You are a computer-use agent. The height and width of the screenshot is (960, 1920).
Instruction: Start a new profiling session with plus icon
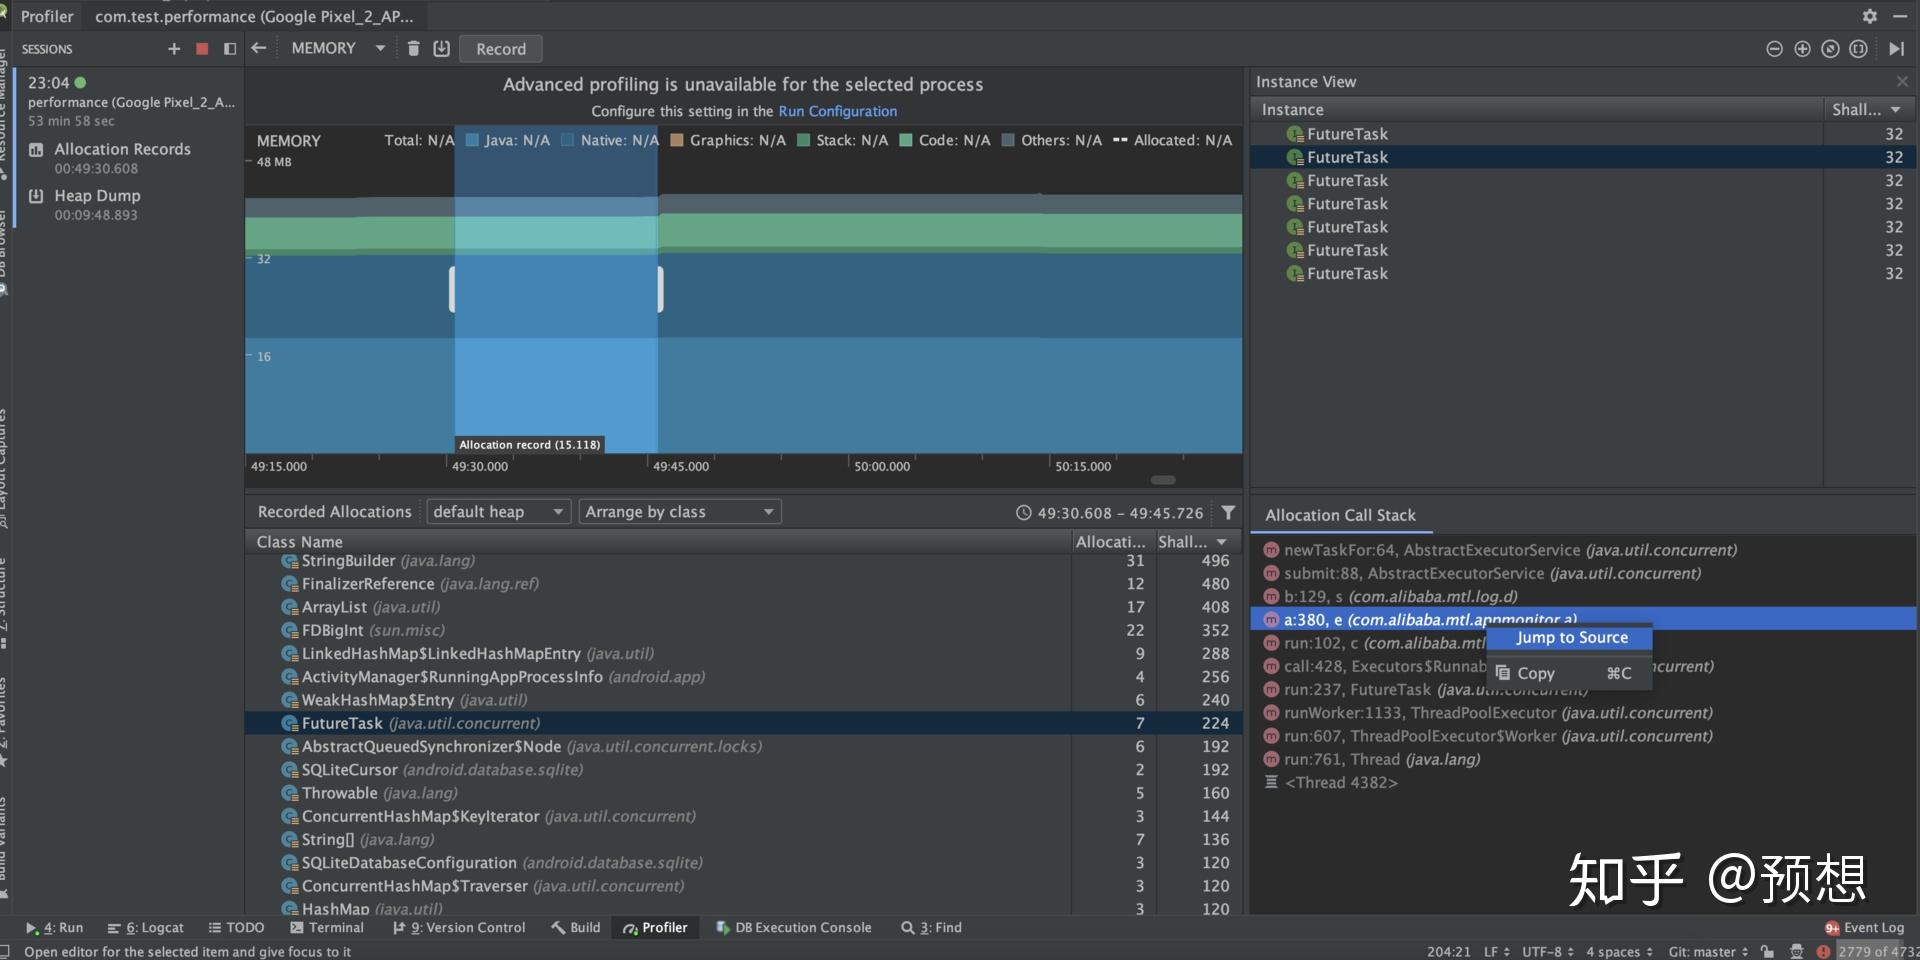[x=174, y=49]
